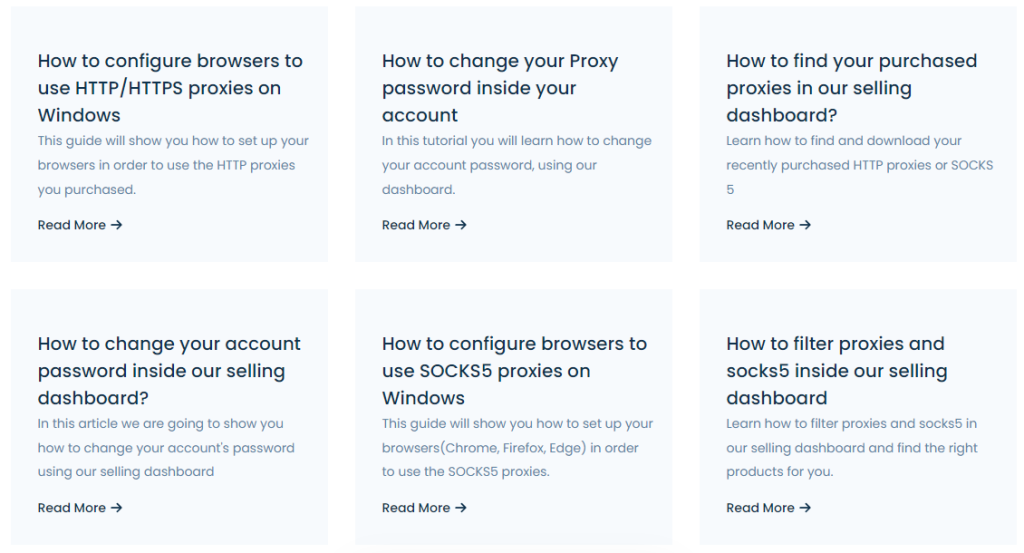Click 'Read More' text for filter proxies article
The width and height of the screenshot is (1024, 553).
click(760, 508)
